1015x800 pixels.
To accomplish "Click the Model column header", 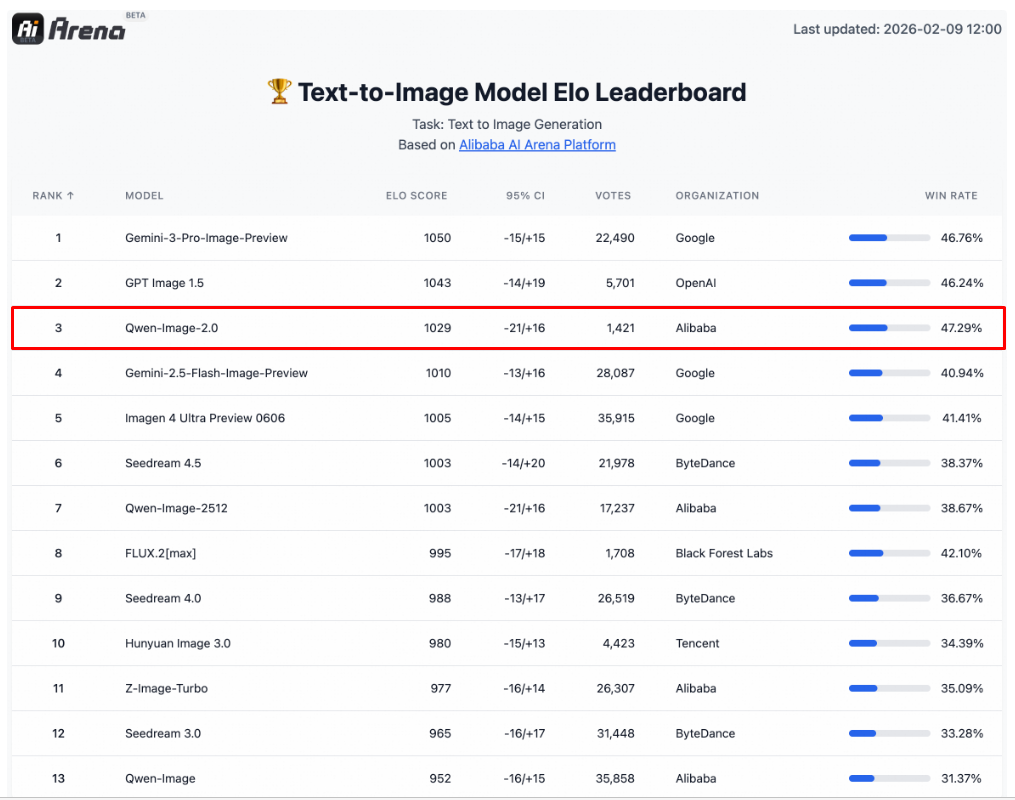I will [144, 196].
